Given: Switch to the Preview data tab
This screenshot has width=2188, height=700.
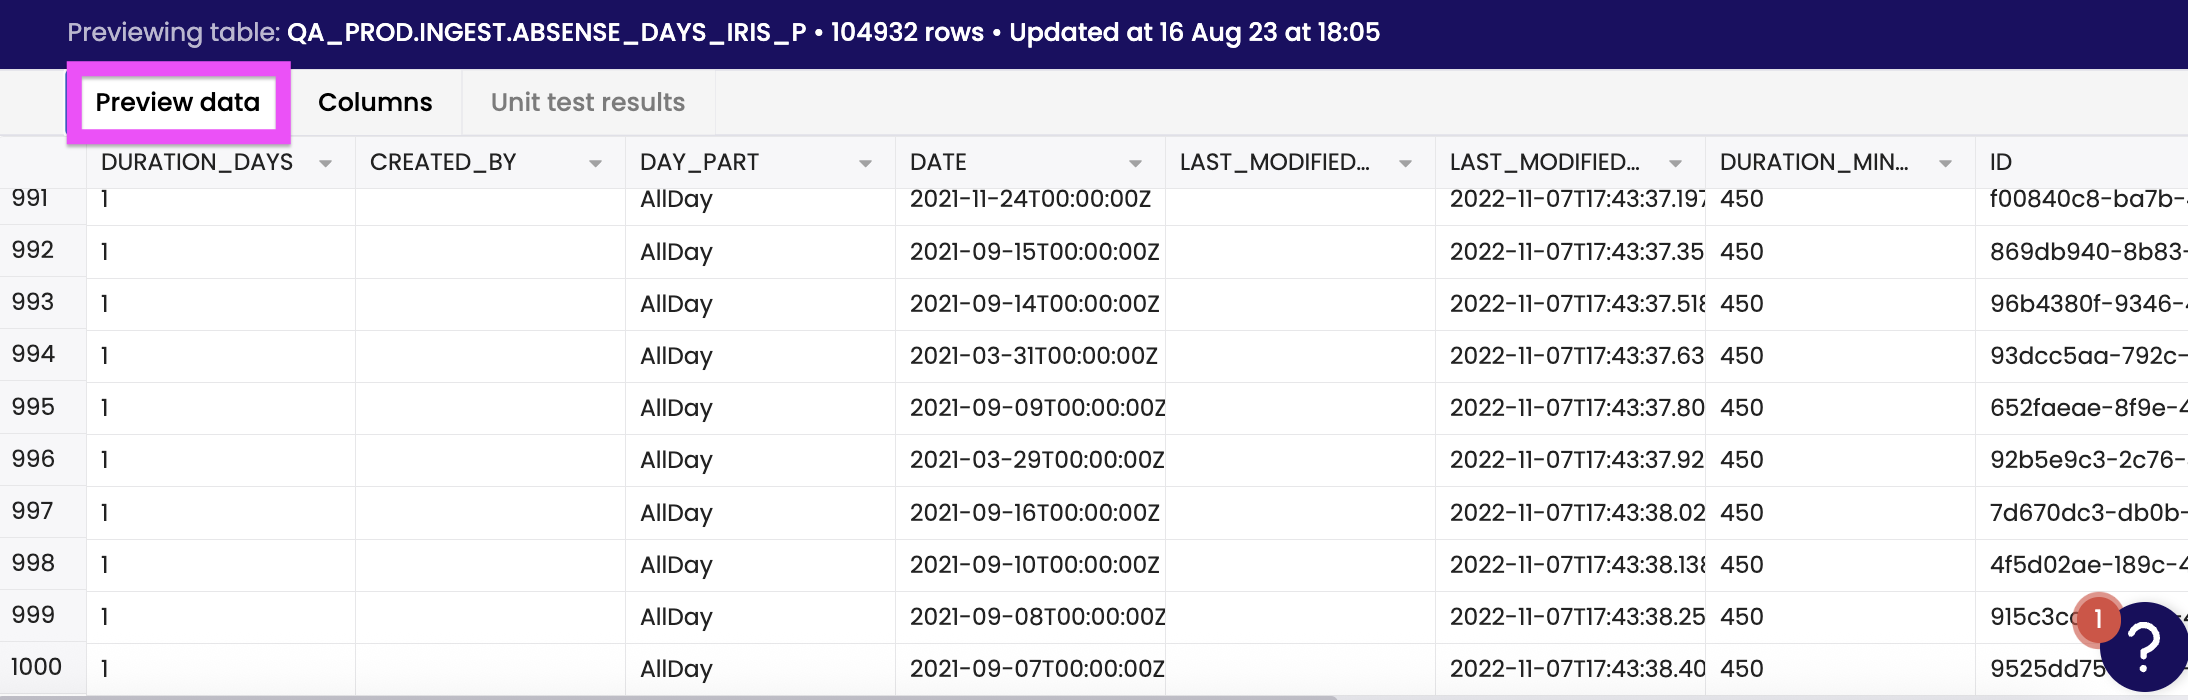Looking at the screenshot, I should [178, 102].
